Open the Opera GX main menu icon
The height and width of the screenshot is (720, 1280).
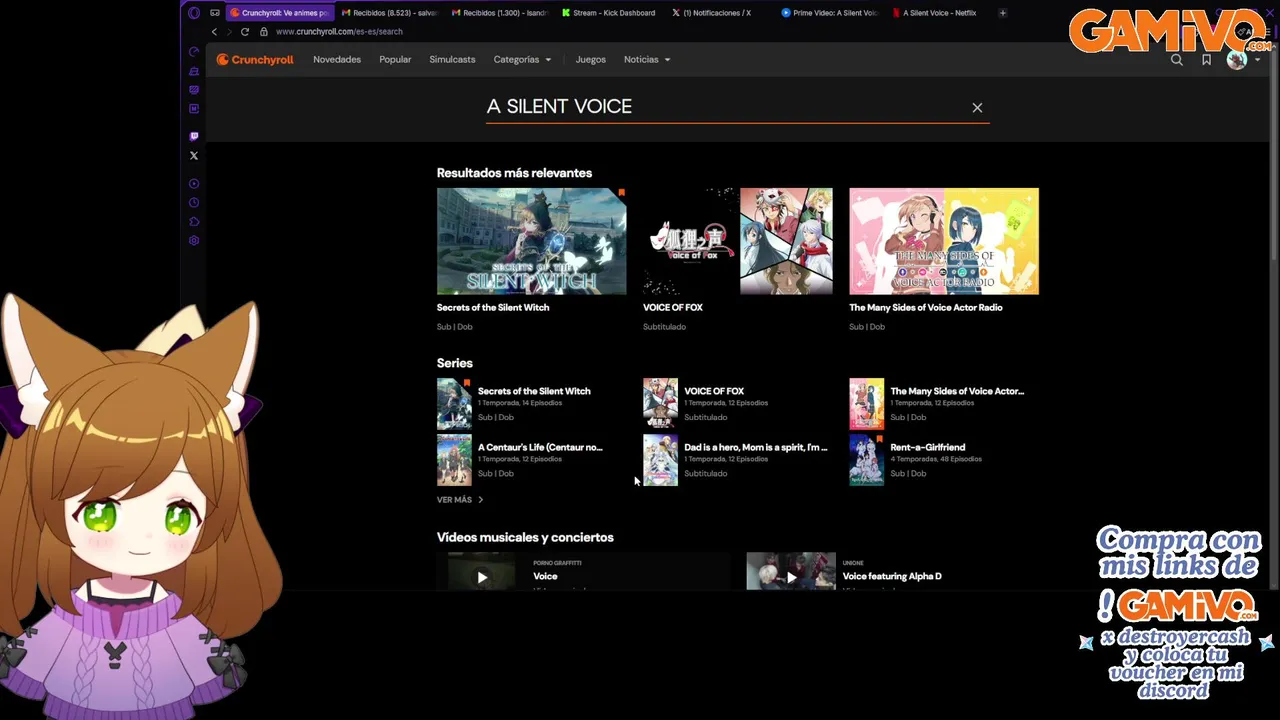pos(194,13)
